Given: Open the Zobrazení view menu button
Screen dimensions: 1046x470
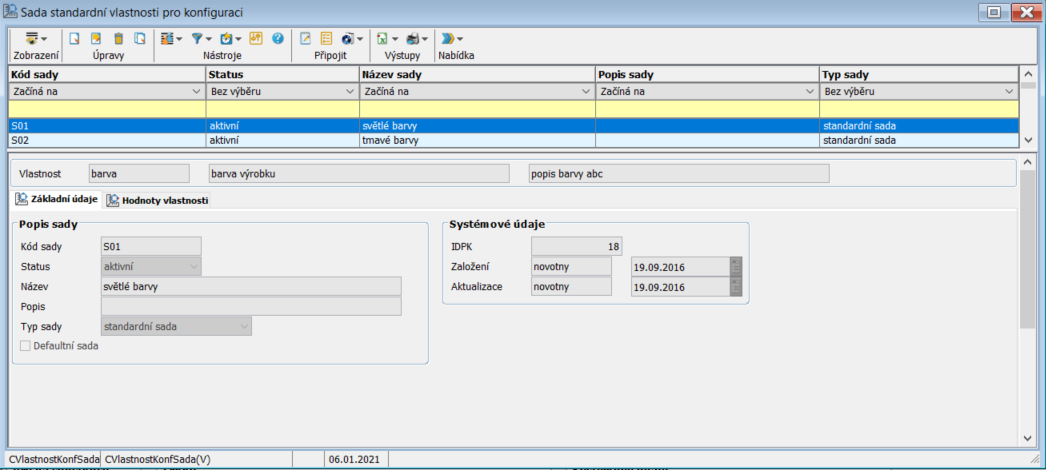Looking at the screenshot, I should click(x=36, y=38).
